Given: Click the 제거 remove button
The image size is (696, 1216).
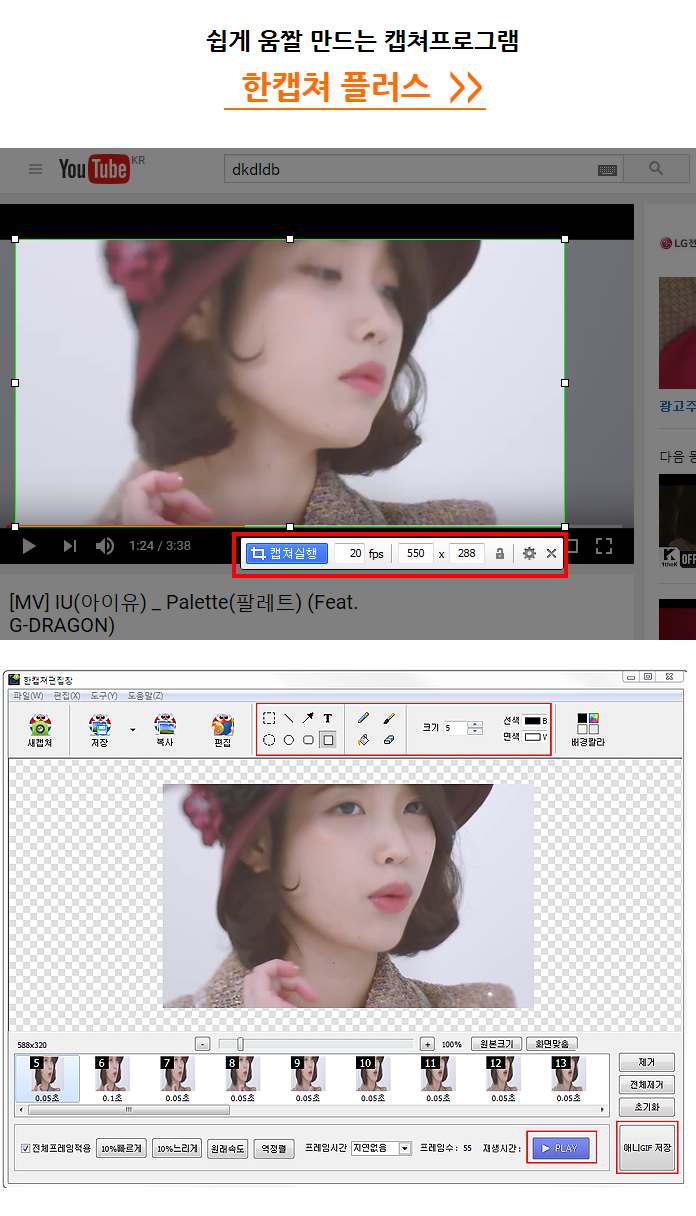Looking at the screenshot, I should click(646, 1062).
